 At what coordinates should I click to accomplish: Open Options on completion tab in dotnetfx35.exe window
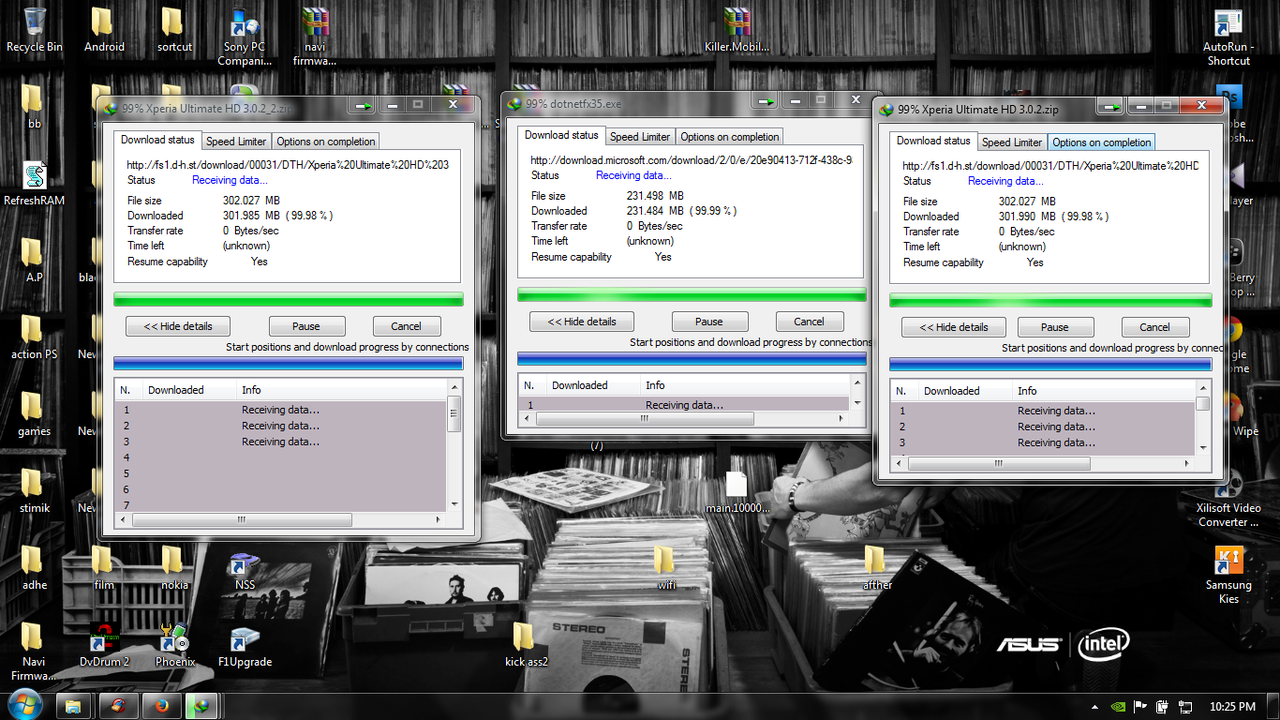click(x=729, y=136)
